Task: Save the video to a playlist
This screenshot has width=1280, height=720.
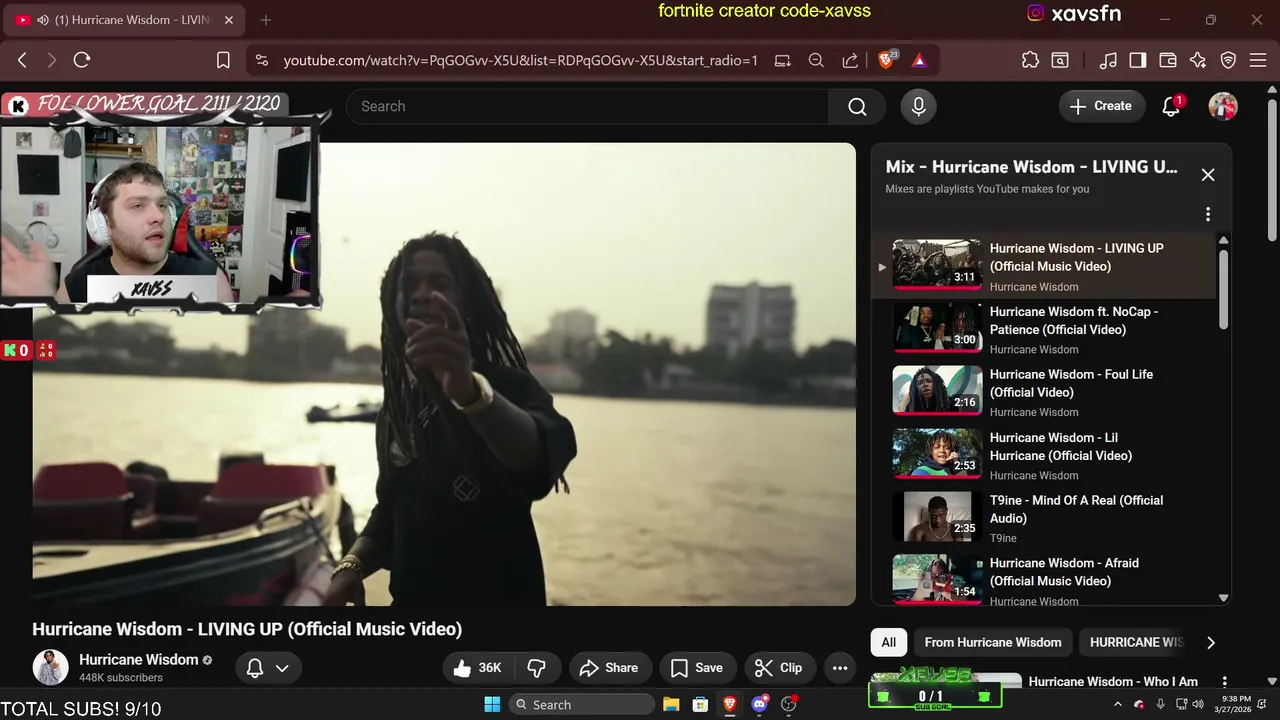Action: pyautogui.click(x=697, y=668)
